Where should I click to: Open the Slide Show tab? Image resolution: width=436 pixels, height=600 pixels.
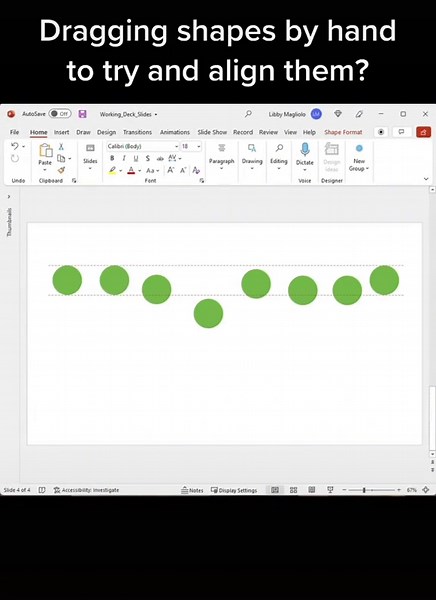[x=212, y=132]
